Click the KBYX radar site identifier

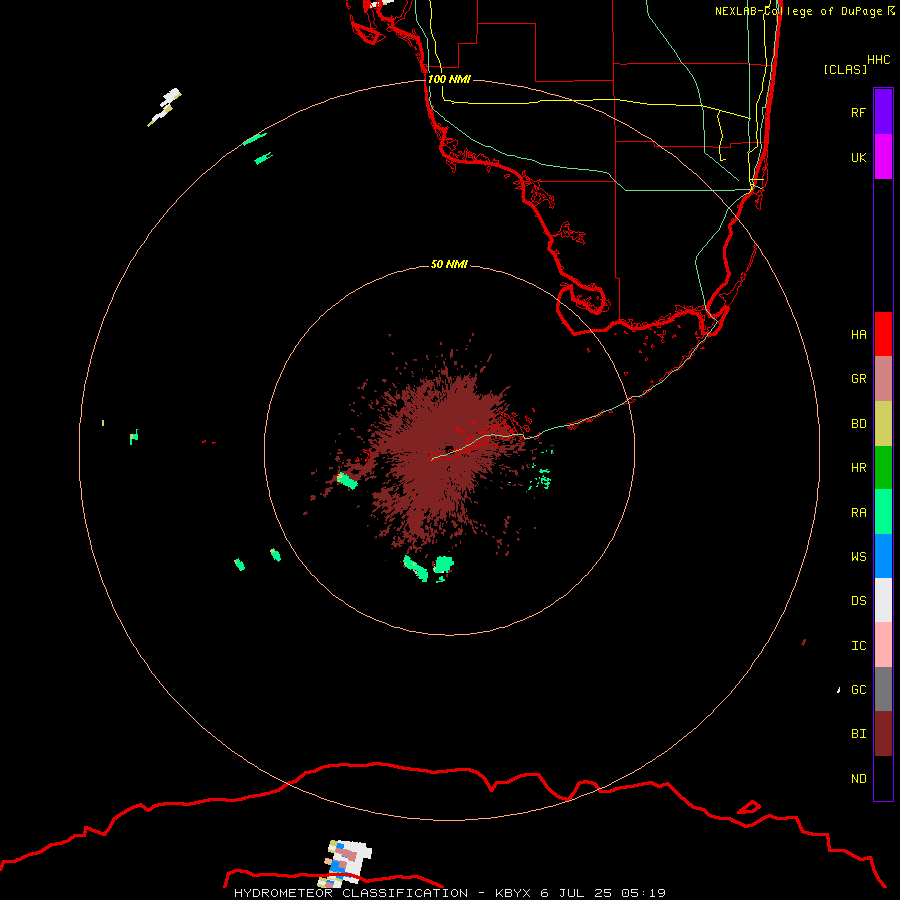coord(514,893)
